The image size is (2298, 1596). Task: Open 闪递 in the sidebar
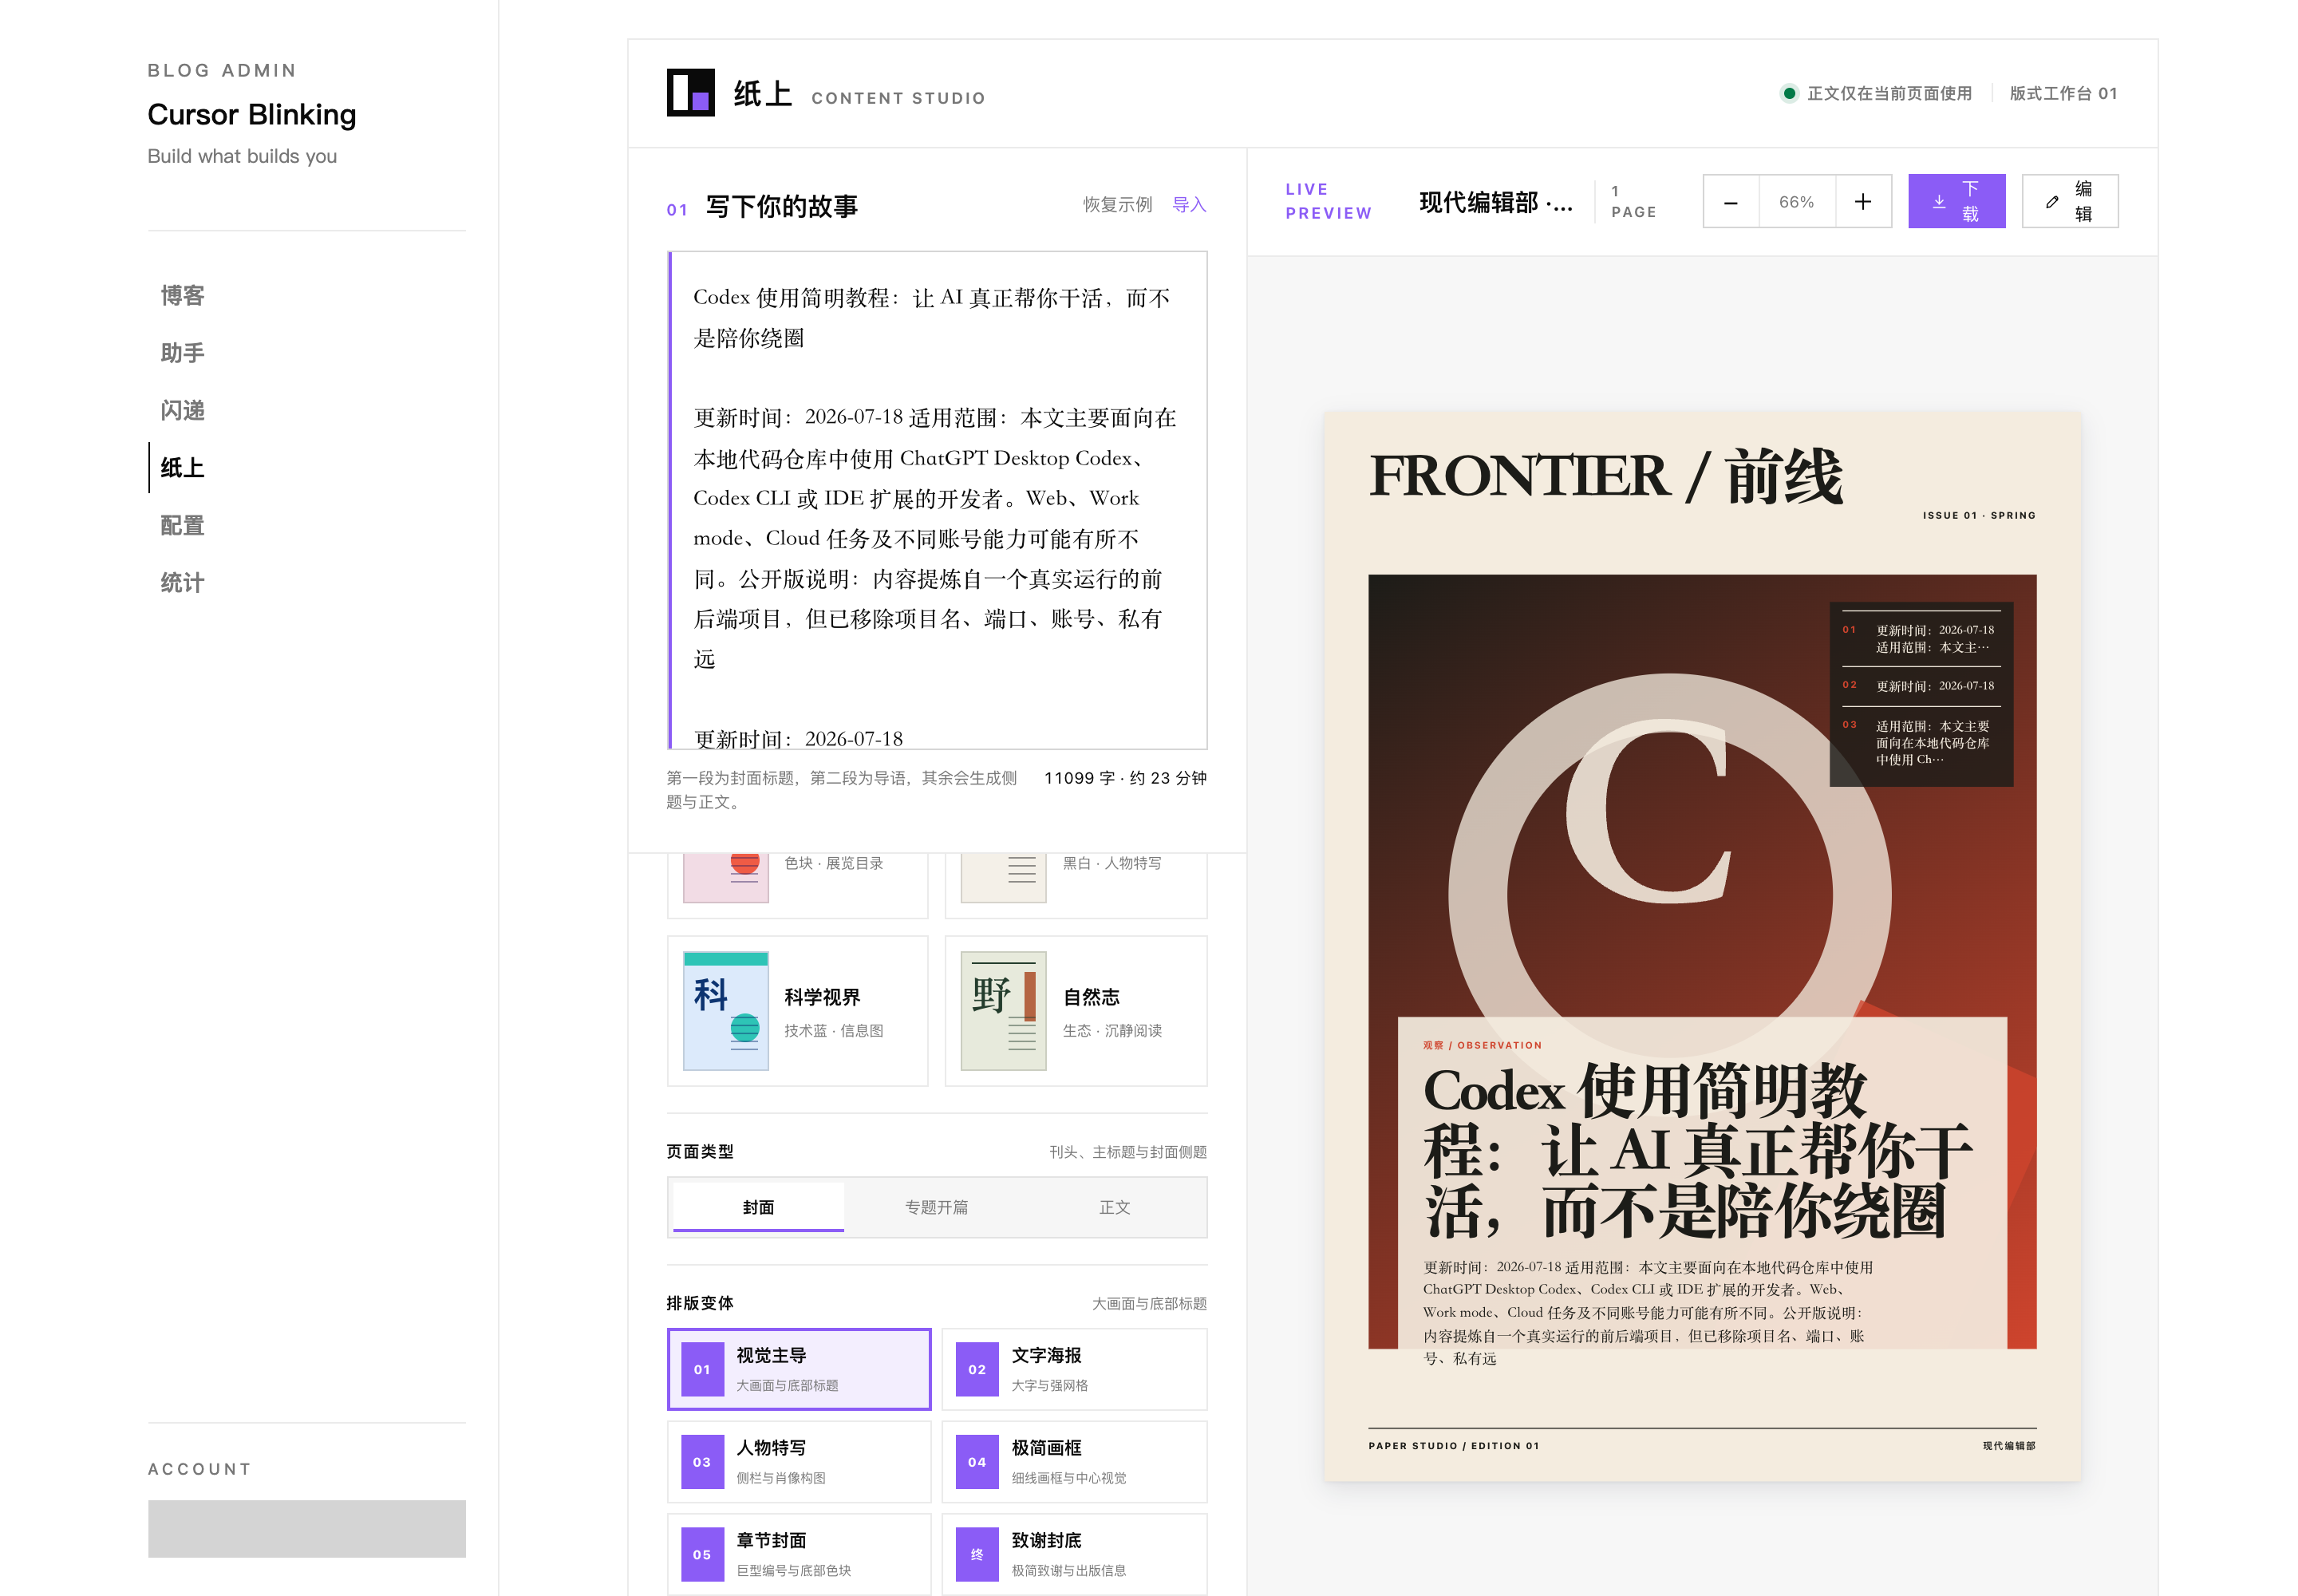[x=182, y=411]
